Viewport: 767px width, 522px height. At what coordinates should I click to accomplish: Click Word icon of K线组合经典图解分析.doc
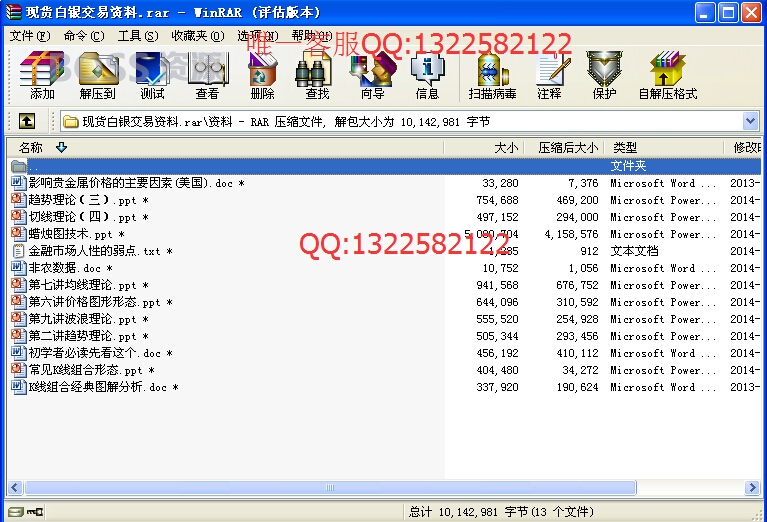point(19,387)
